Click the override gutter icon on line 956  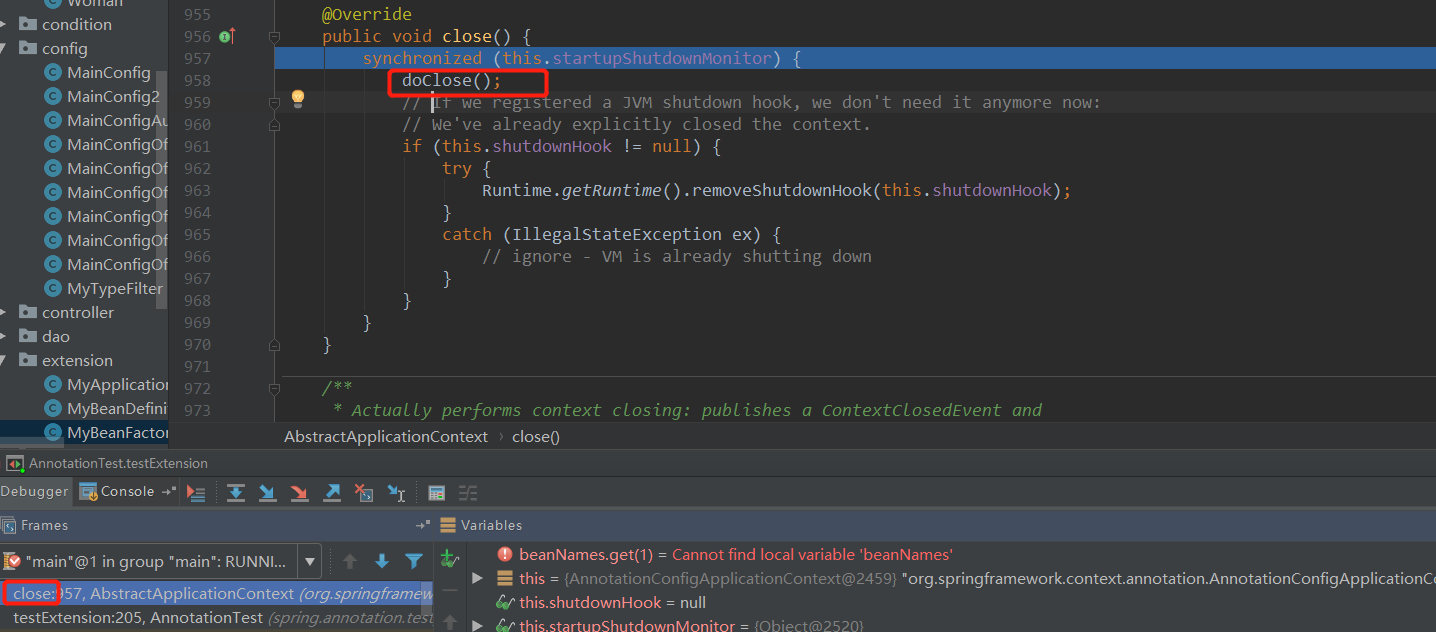[226, 36]
